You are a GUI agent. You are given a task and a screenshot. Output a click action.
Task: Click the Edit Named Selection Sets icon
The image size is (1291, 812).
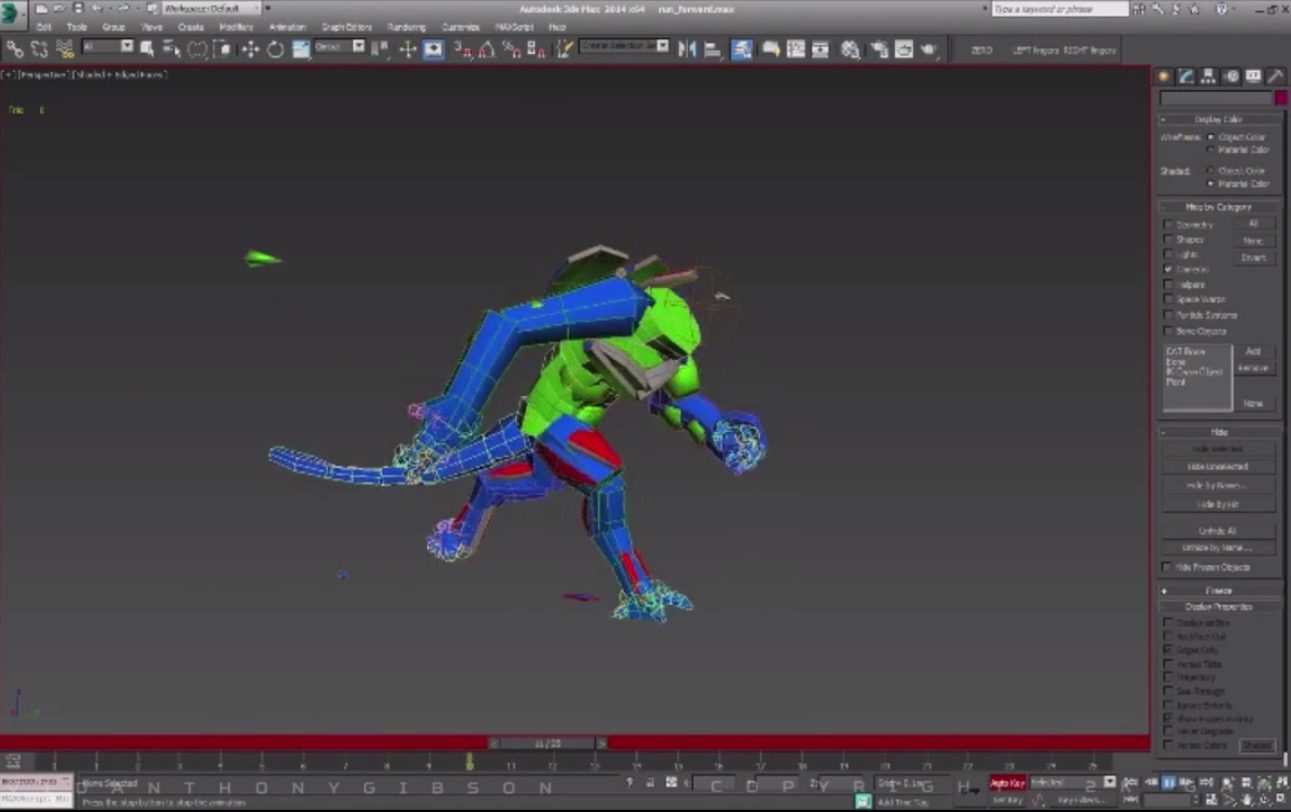coord(565,48)
